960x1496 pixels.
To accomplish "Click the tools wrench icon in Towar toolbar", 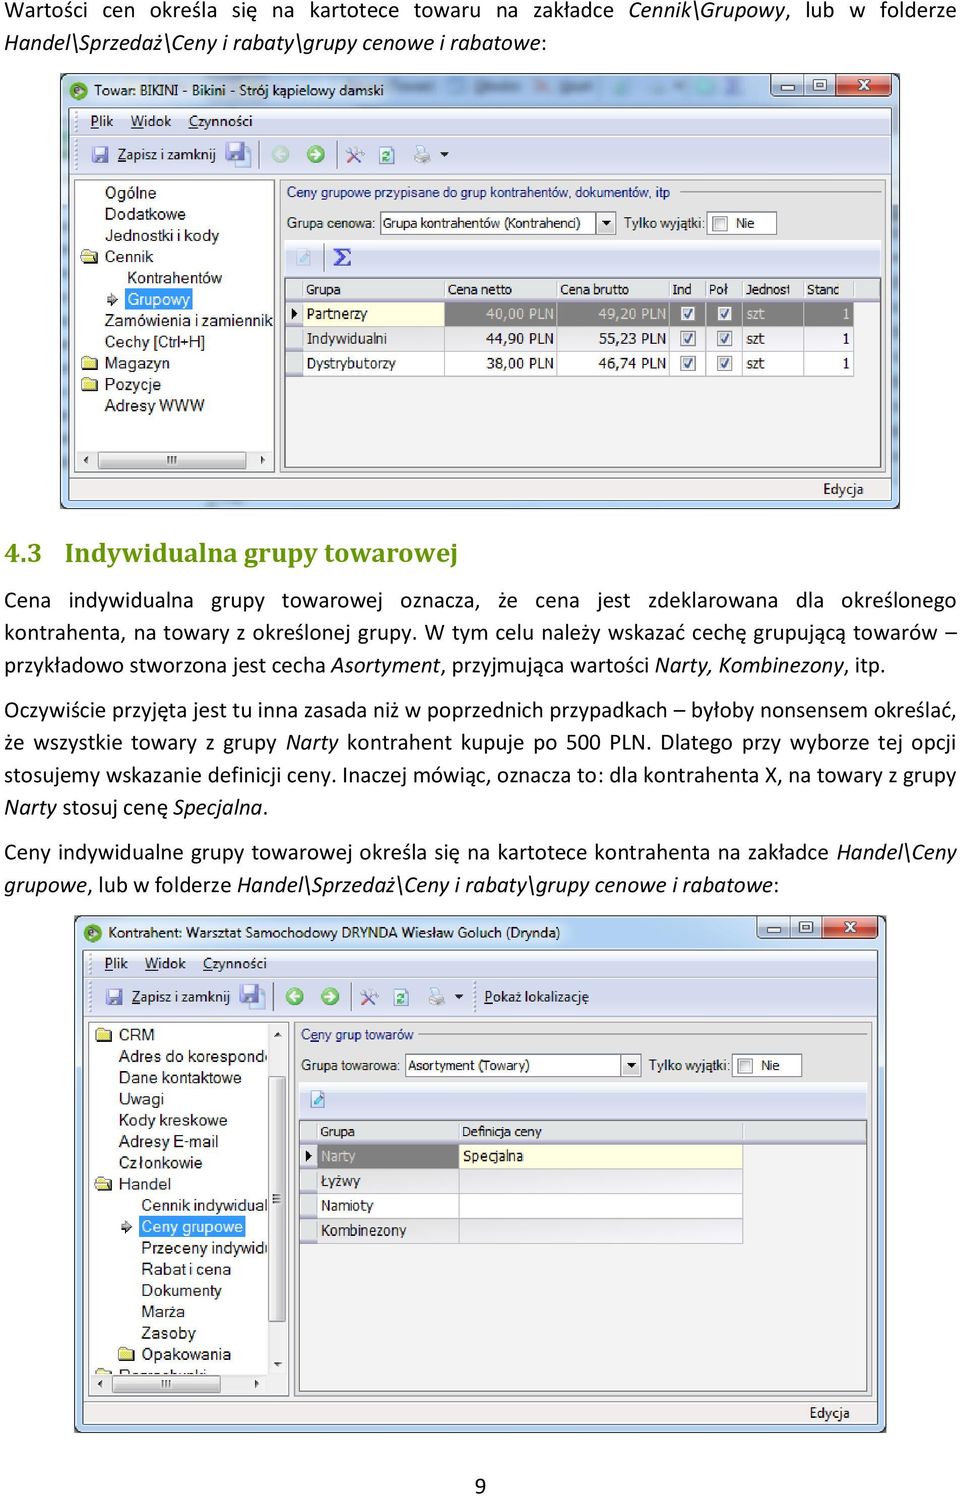I will (354, 155).
